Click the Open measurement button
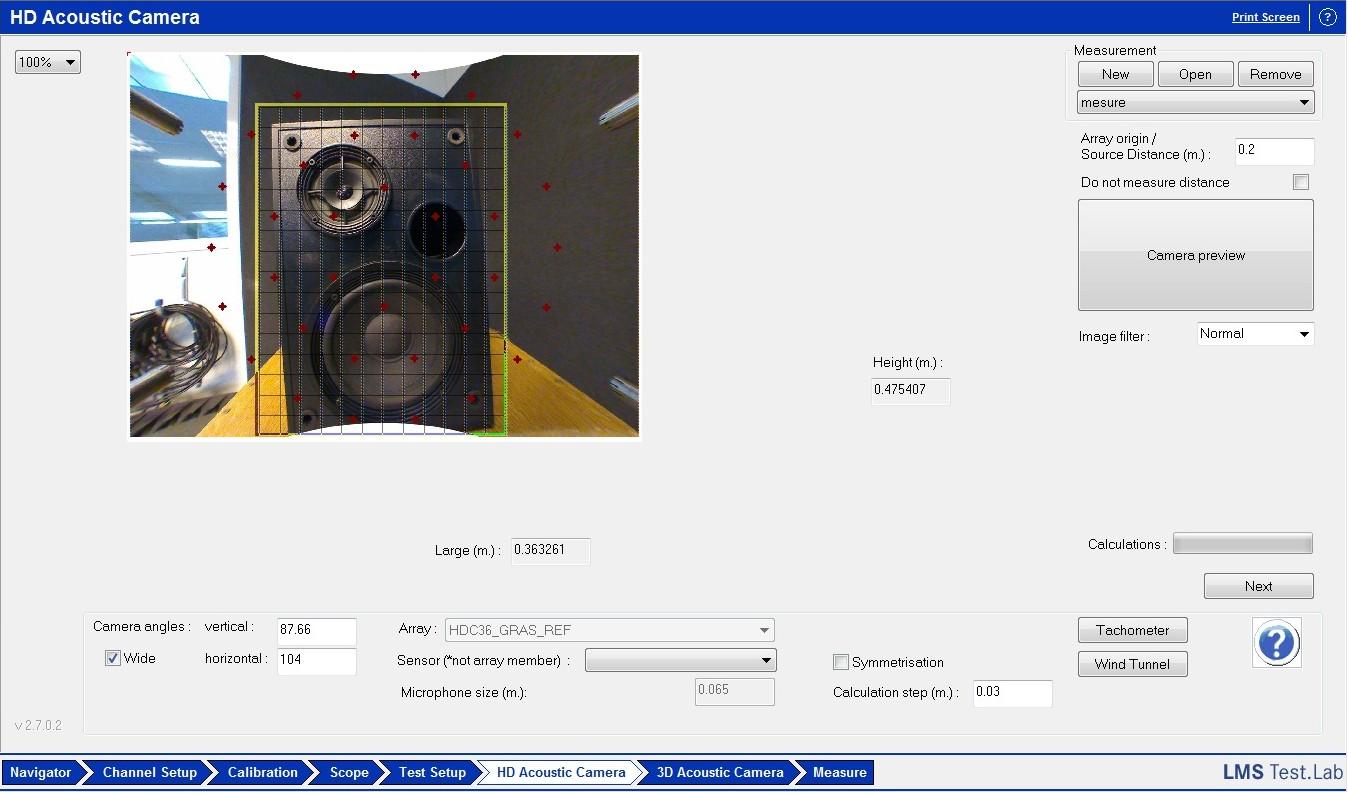This screenshot has height=792, width=1348. [x=1196, y=74]
